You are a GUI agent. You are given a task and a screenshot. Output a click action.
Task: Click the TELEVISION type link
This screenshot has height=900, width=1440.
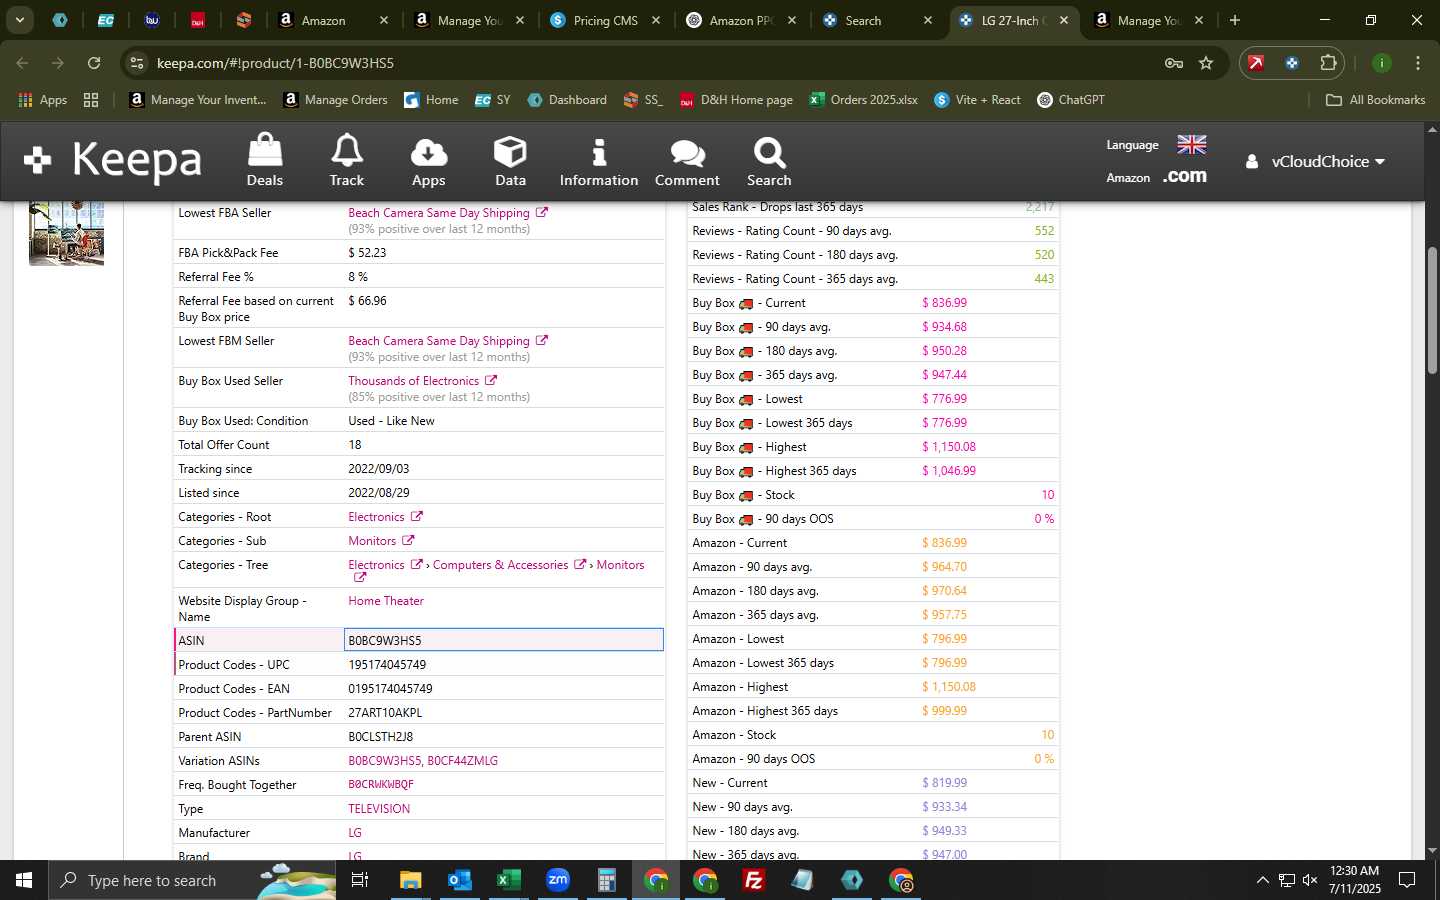coord(379,809)
